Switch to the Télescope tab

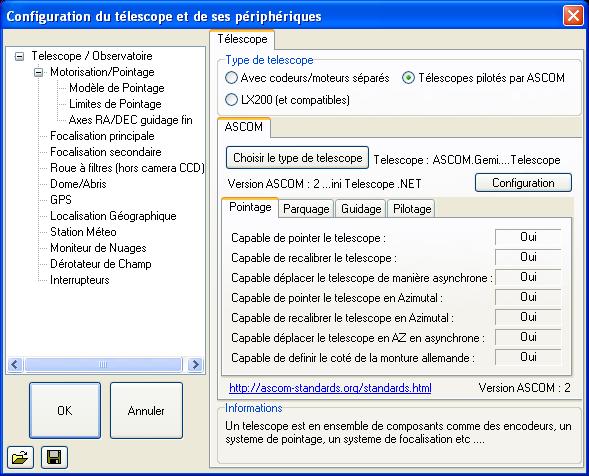pos(242,39)
